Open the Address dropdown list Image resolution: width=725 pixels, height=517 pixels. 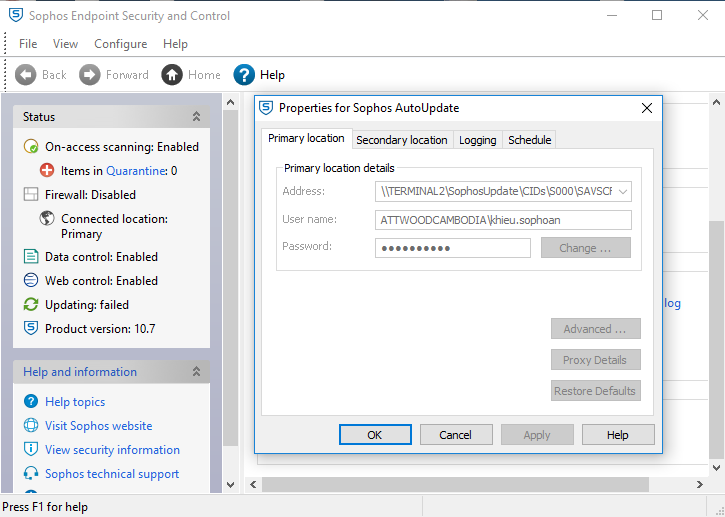click(x=623, y=191)
